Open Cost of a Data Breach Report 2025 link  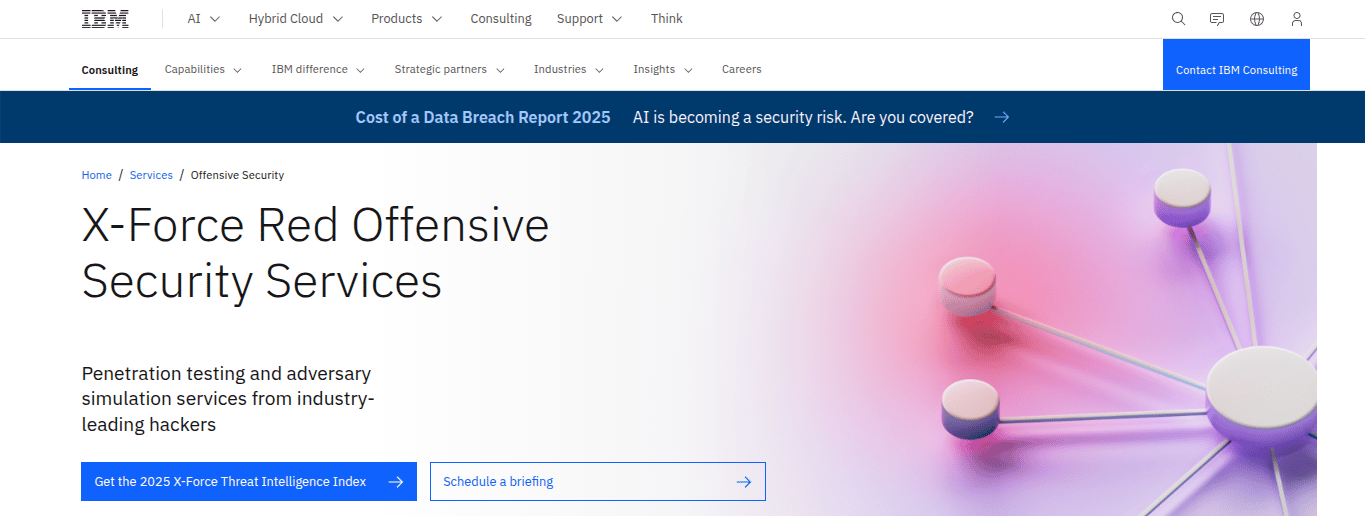[483, 117]
